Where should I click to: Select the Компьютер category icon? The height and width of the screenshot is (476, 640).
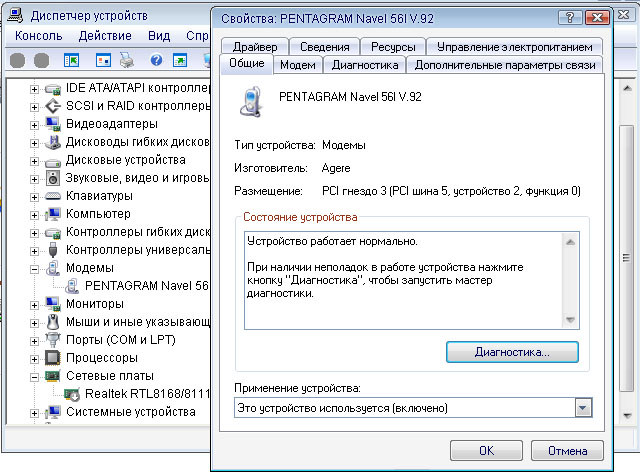[53, 214]
